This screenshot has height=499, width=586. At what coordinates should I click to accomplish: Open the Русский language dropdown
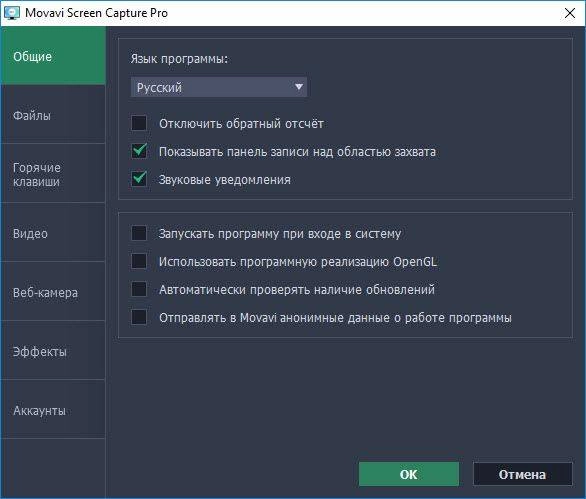click(219, 87)
